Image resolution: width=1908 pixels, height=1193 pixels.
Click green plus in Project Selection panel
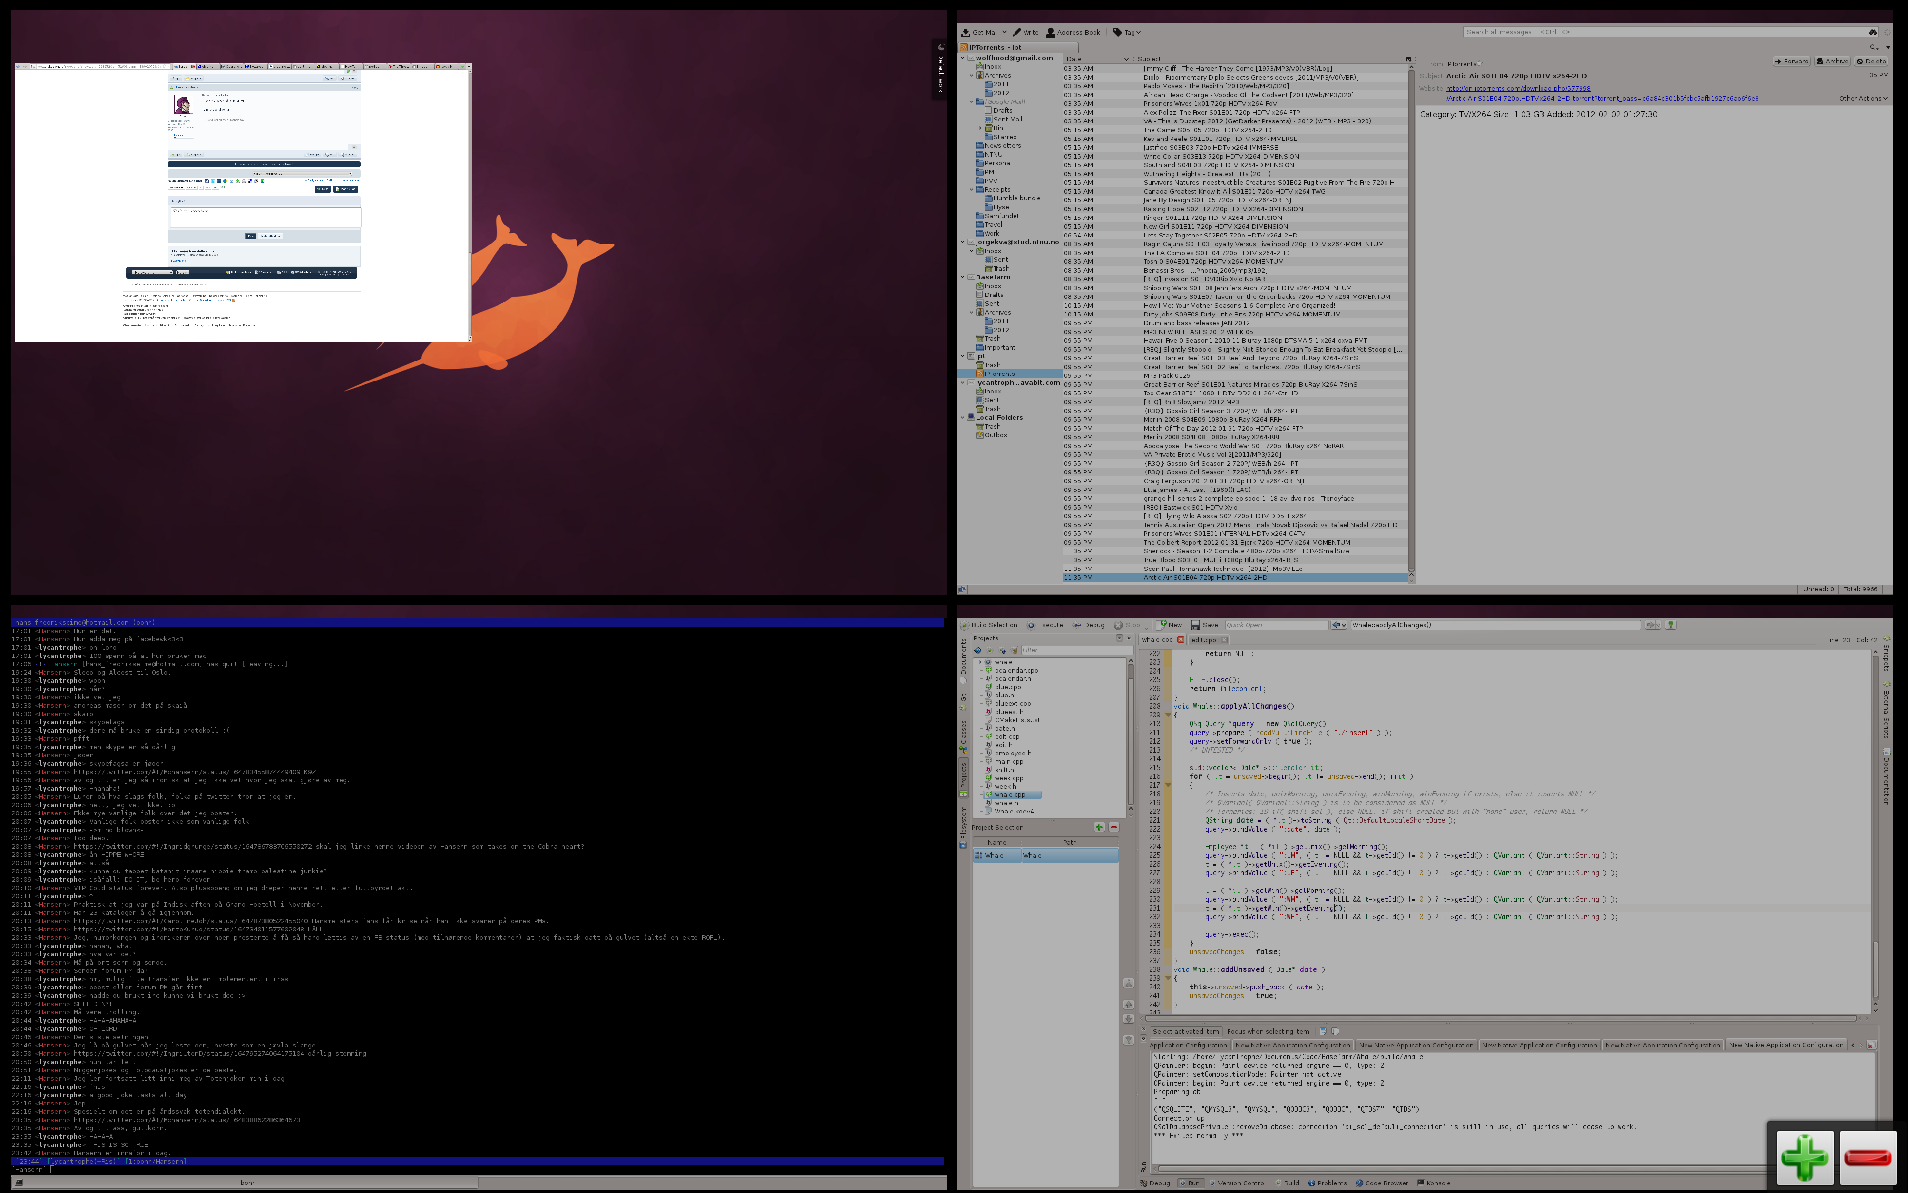click(x=1099, y=827)
